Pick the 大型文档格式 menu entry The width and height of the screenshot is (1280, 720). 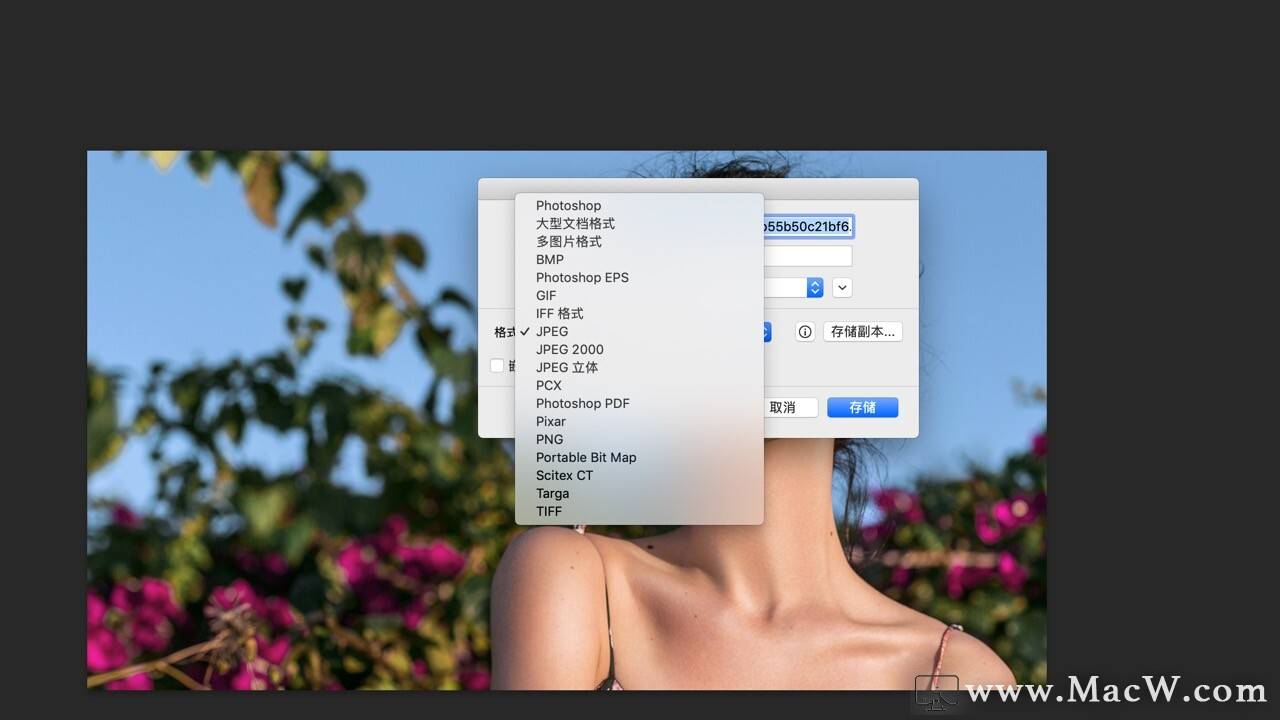(575, 224)
